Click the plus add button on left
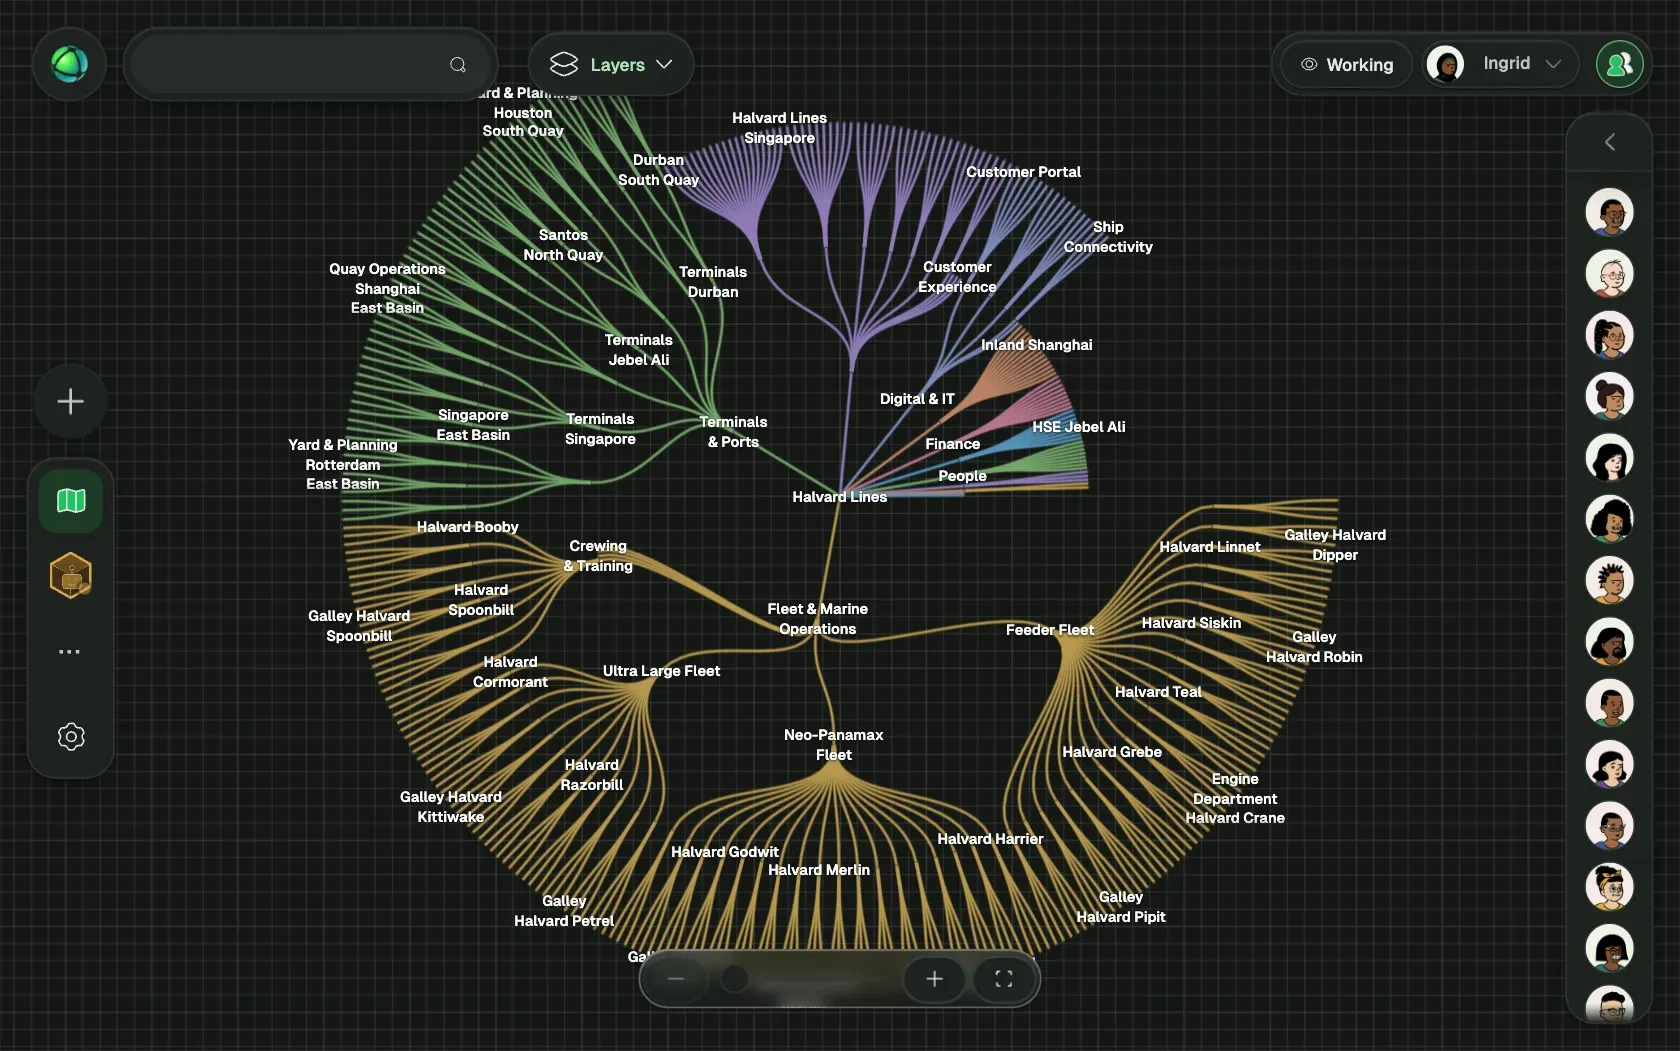Viewport: 1680px width, 1051px height. [70, 402]
